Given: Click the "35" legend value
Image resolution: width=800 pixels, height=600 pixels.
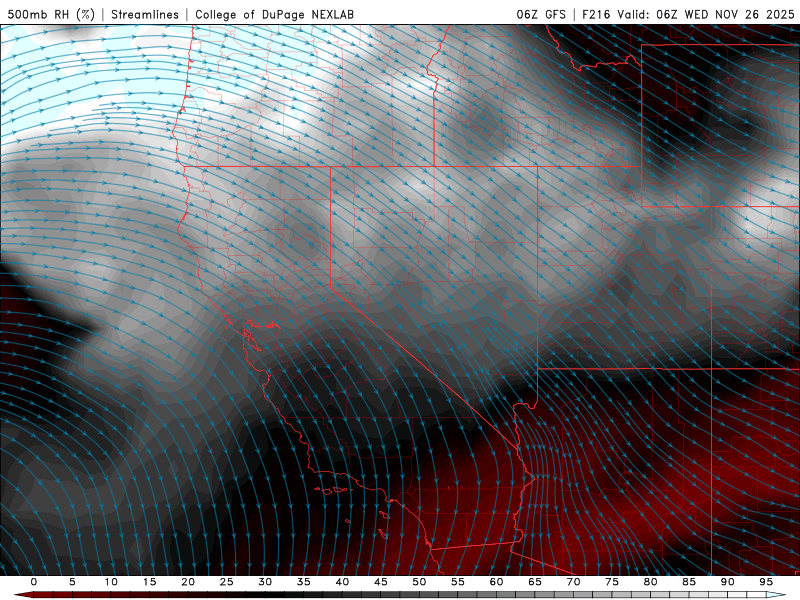Looking at the screenshot, I should pos(304,582).
